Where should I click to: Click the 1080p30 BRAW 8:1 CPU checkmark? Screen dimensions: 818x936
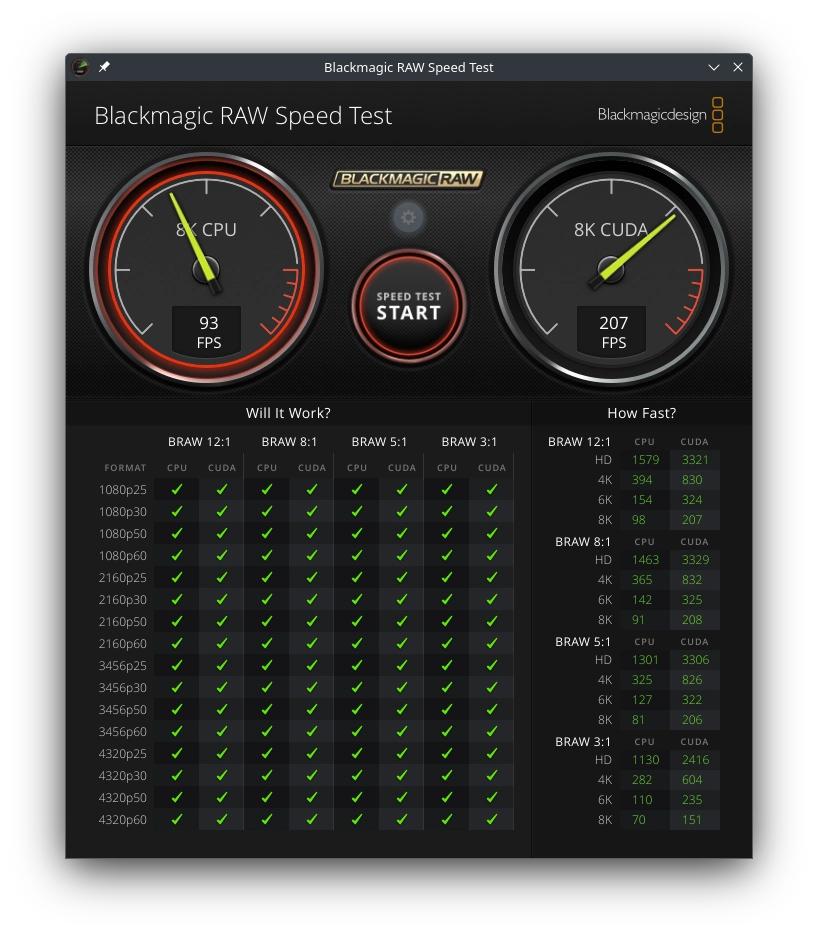coord(267,512)
